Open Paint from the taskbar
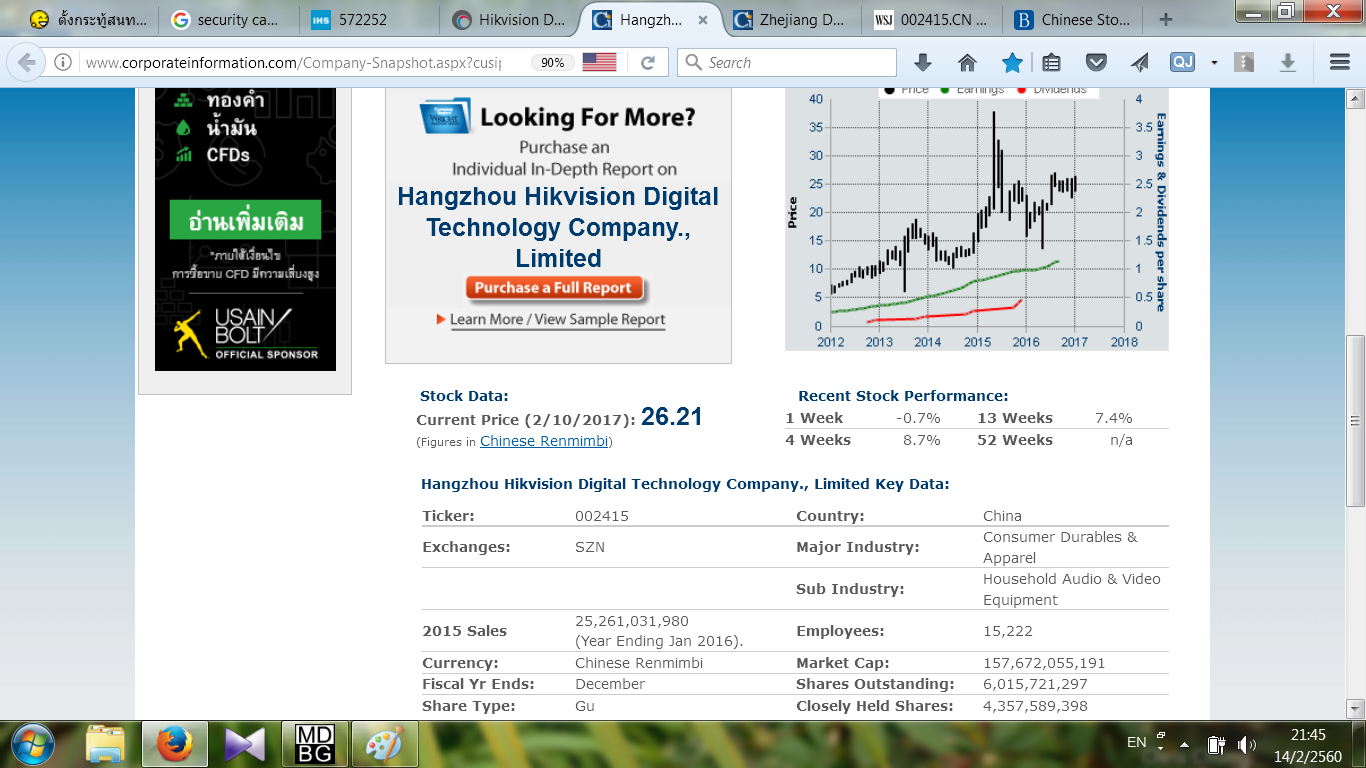 [385, 744]
